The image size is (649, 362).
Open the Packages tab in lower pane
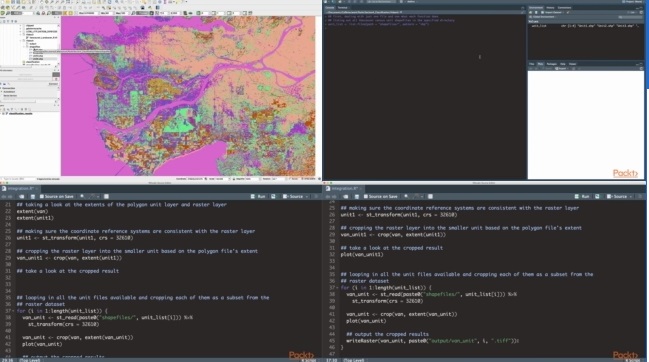552,64
